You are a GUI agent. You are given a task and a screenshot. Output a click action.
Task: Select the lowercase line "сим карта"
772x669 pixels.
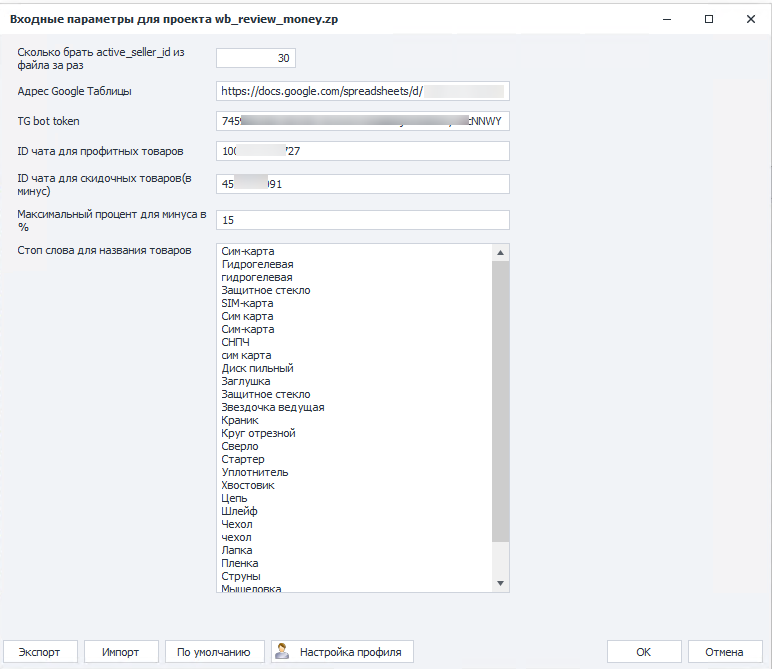[246, 355]
